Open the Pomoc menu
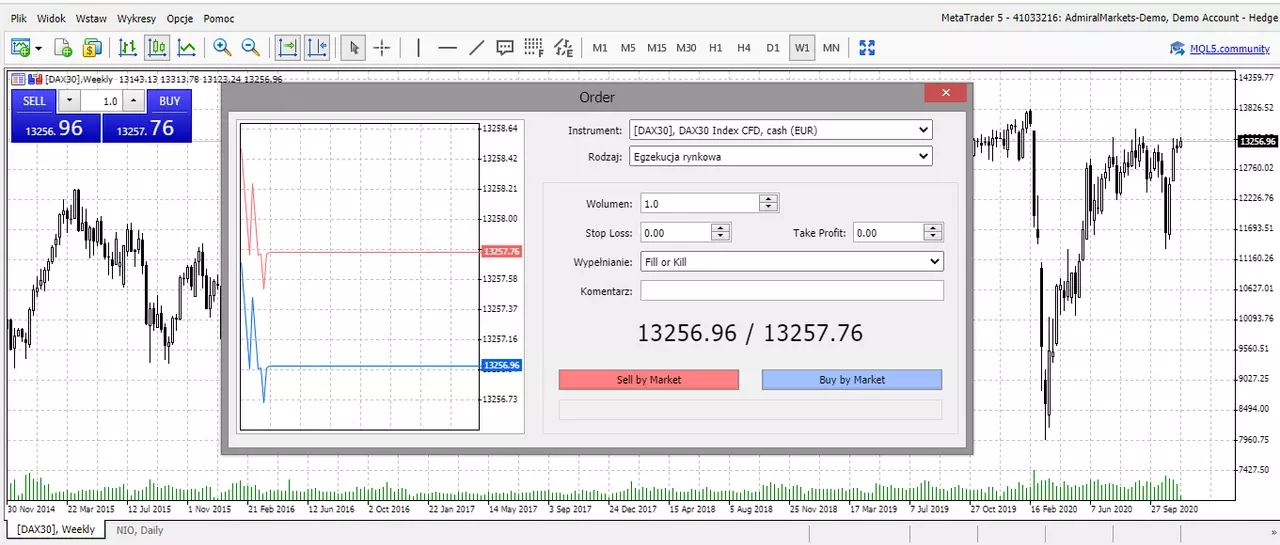The width and height of the screenshot is (1280, 545). (x=219, y=18)
